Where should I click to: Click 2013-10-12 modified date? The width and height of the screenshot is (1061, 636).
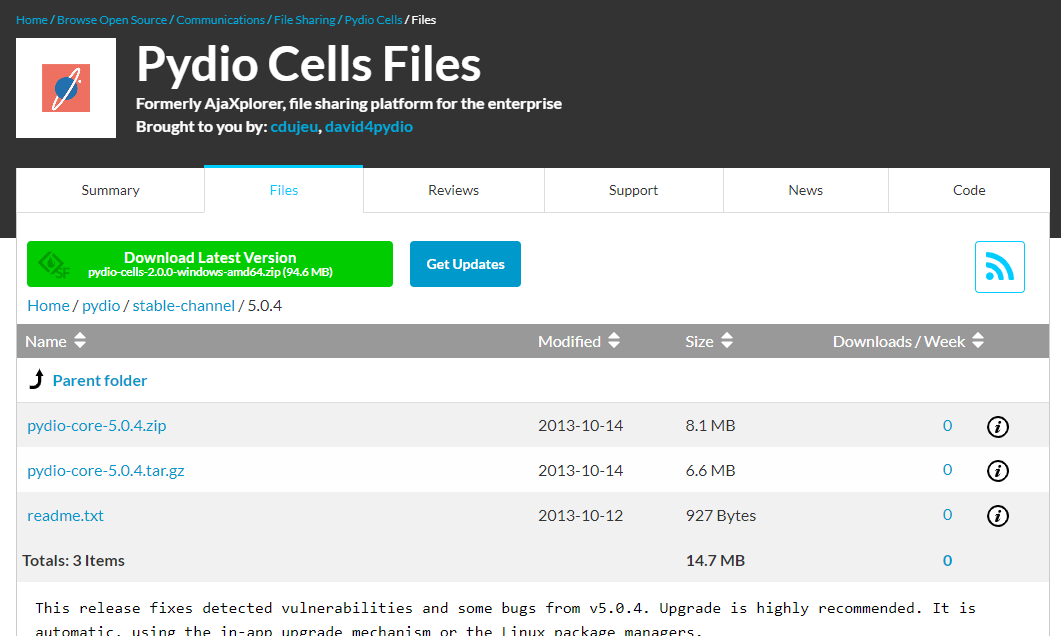click(x=581, y=516)
